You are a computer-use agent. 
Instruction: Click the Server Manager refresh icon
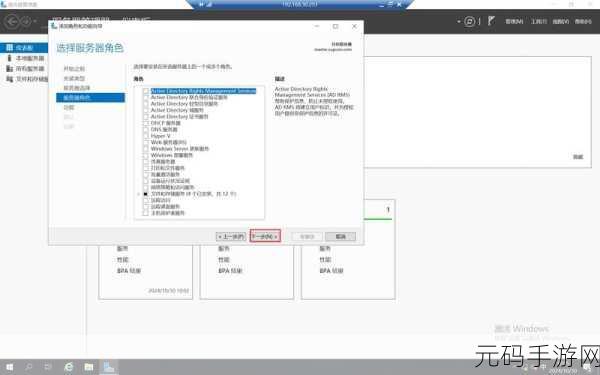click(x=470, y=21)
